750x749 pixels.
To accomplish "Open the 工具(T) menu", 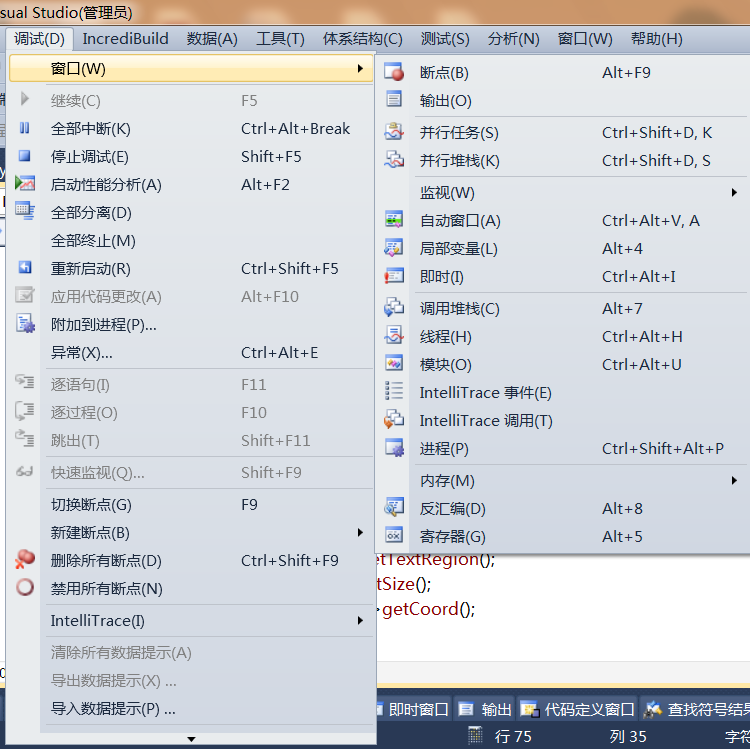I will coord(280,39).
